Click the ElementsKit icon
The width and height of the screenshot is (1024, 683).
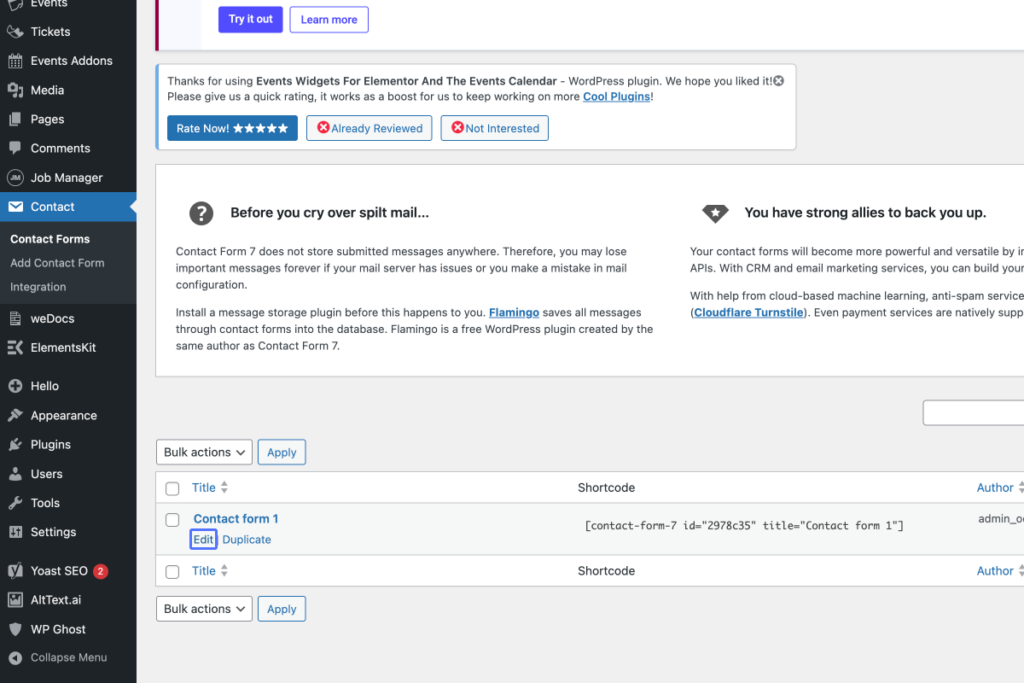click(15, 347)
